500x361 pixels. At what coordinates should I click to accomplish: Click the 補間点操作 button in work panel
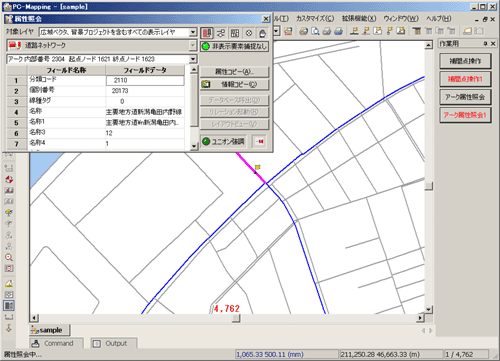click(465, 61)
